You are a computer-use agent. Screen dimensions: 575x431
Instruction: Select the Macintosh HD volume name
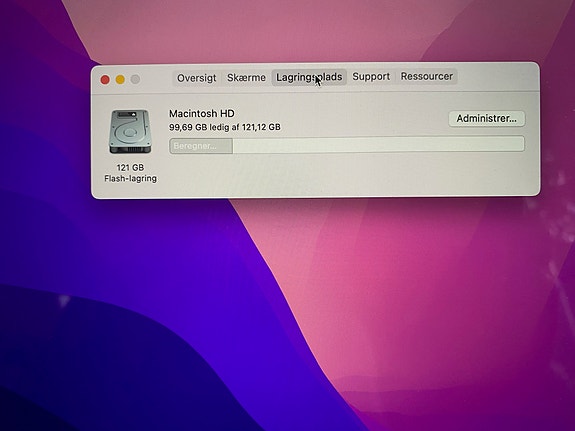pos(202,114)
